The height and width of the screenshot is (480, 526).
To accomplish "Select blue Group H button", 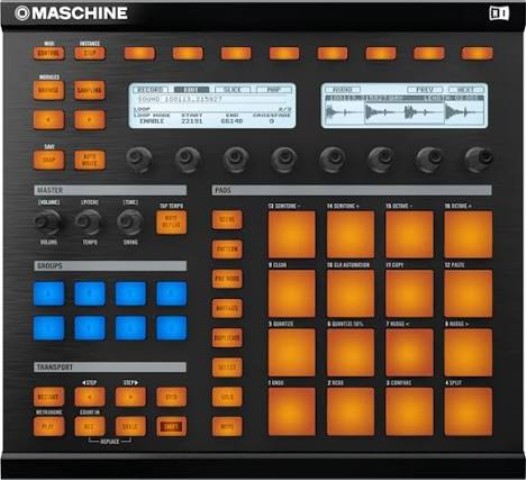I will [171, 328].
